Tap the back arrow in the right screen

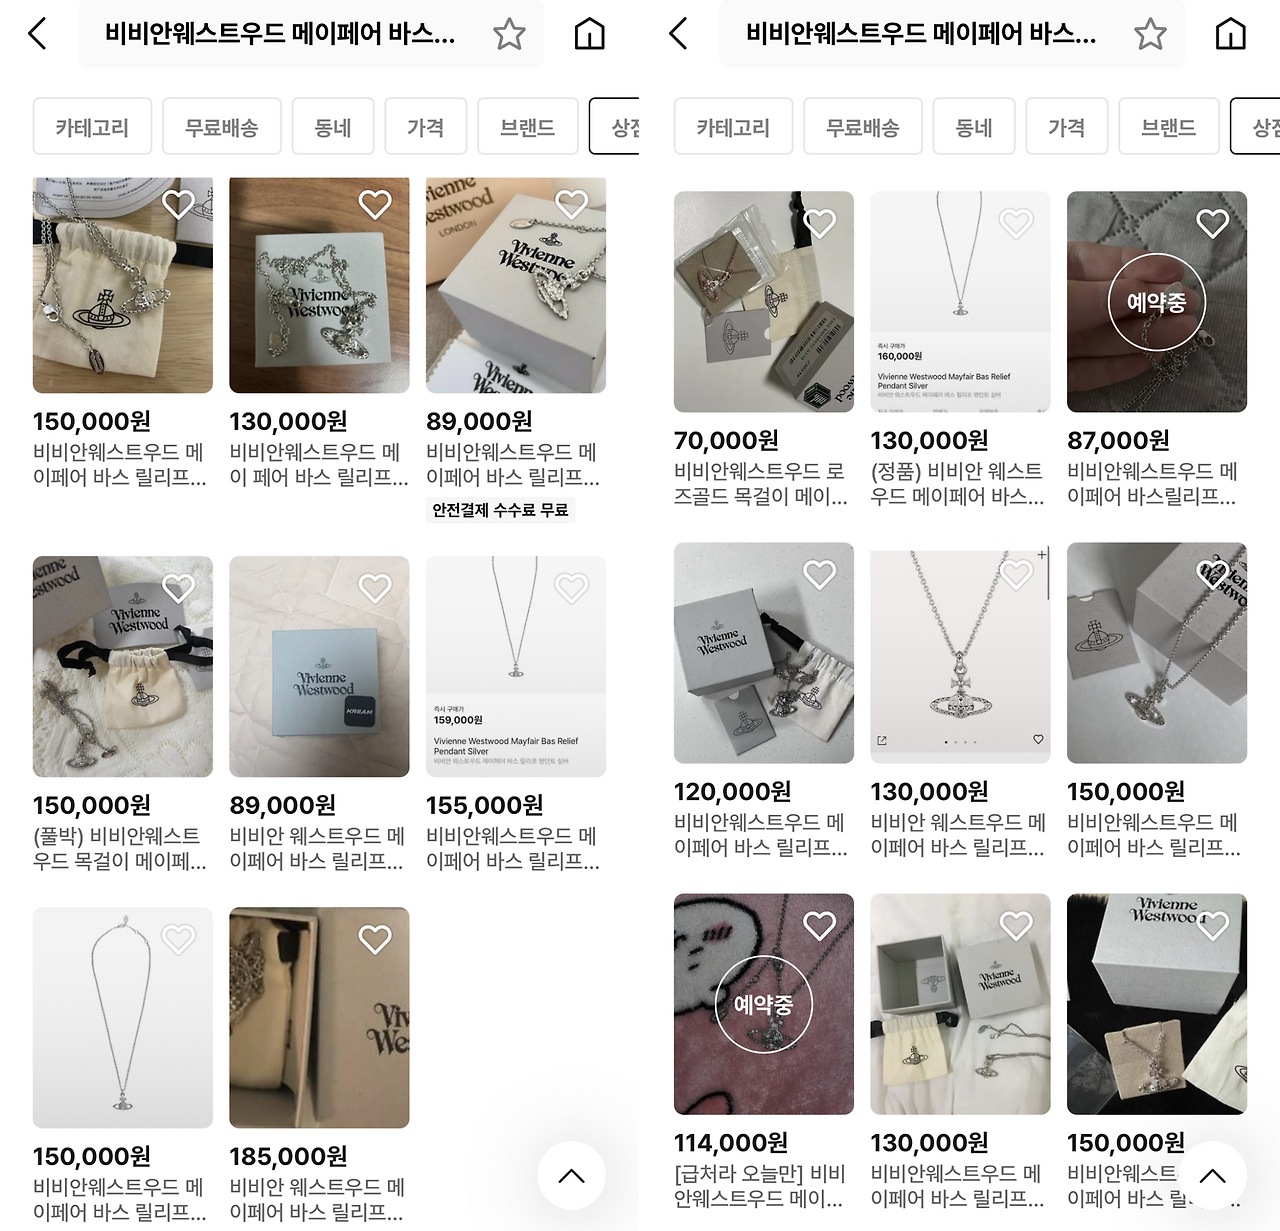(678, 33)
